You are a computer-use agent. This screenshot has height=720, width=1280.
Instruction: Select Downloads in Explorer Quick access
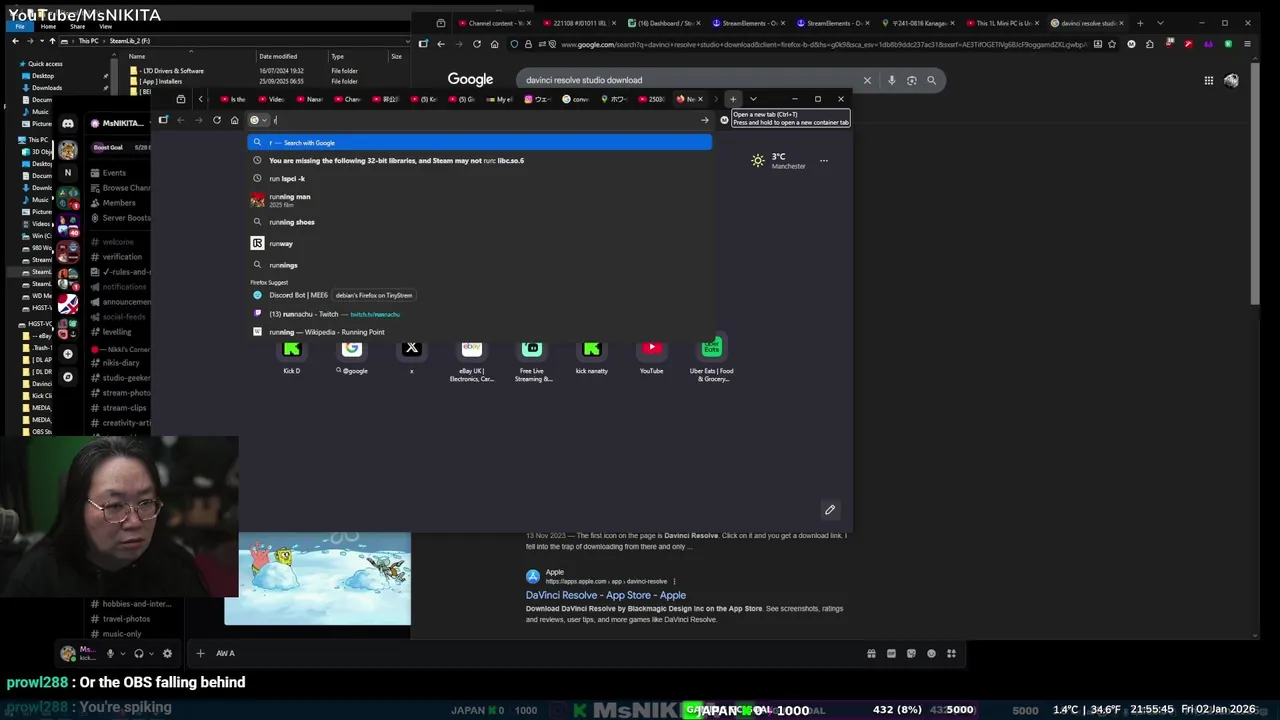click(x=46, y=88)
